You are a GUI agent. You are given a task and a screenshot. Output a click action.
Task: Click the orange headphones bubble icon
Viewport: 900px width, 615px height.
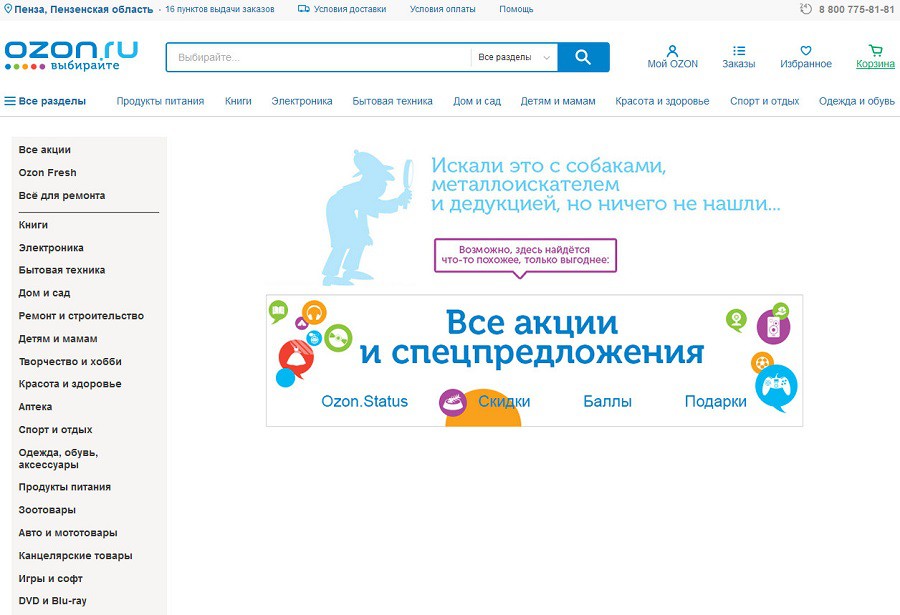[x=314, y=313]
